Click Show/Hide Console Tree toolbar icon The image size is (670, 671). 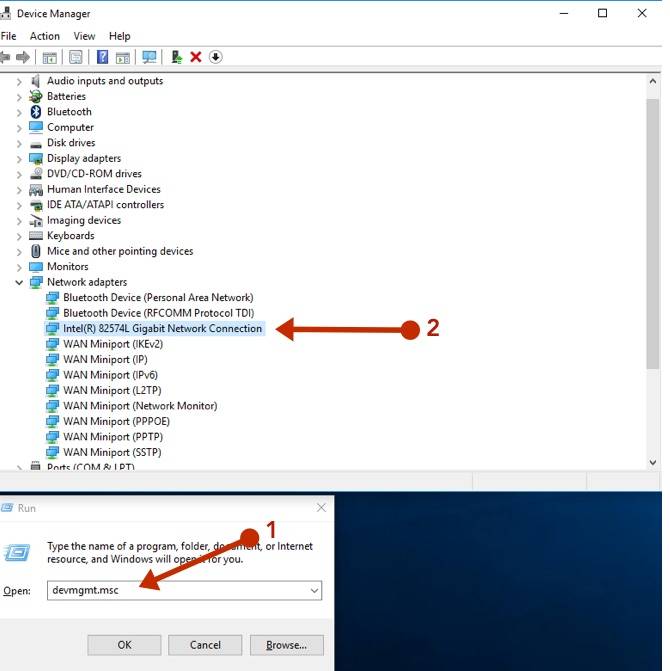[50, 57]
